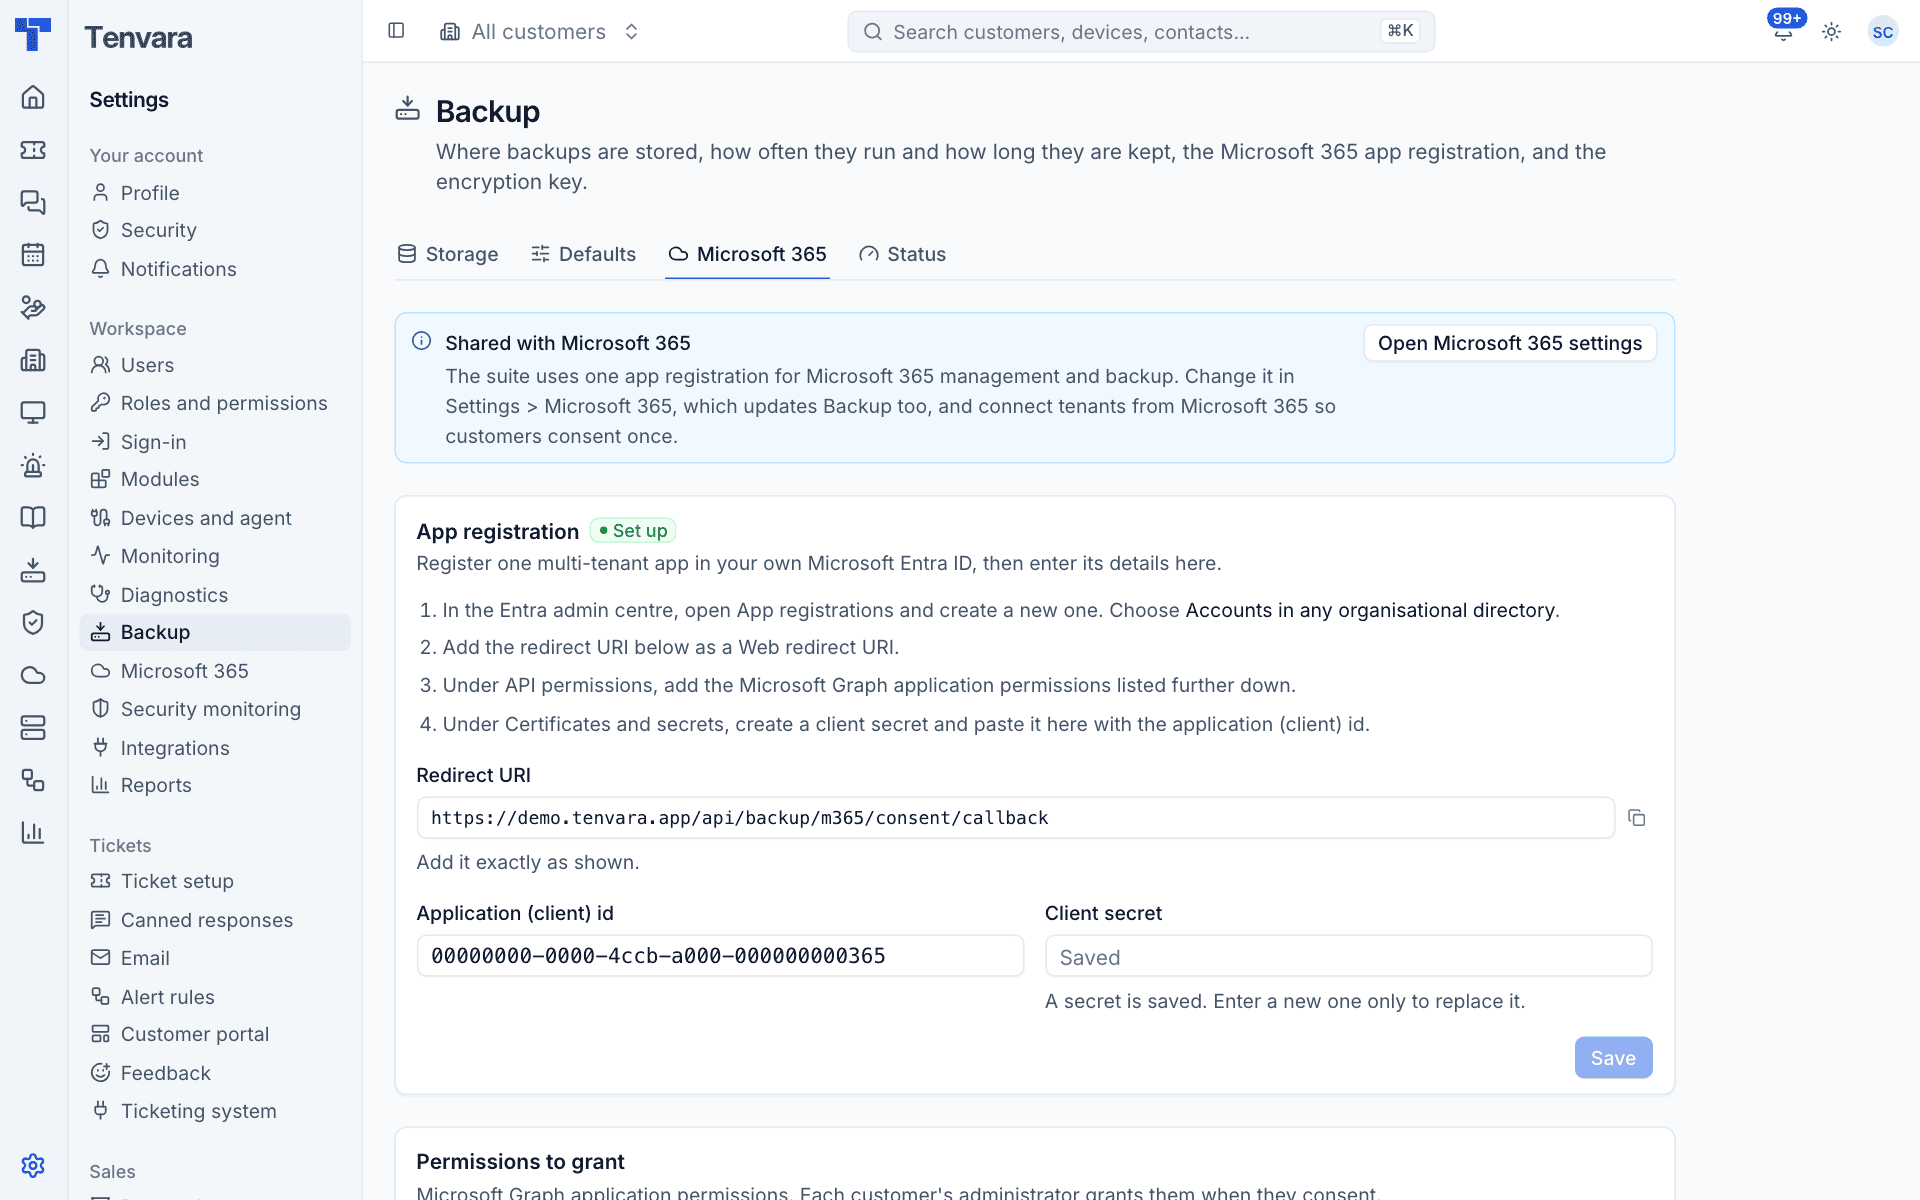Switch to the Storage tab

coord(447,254)
